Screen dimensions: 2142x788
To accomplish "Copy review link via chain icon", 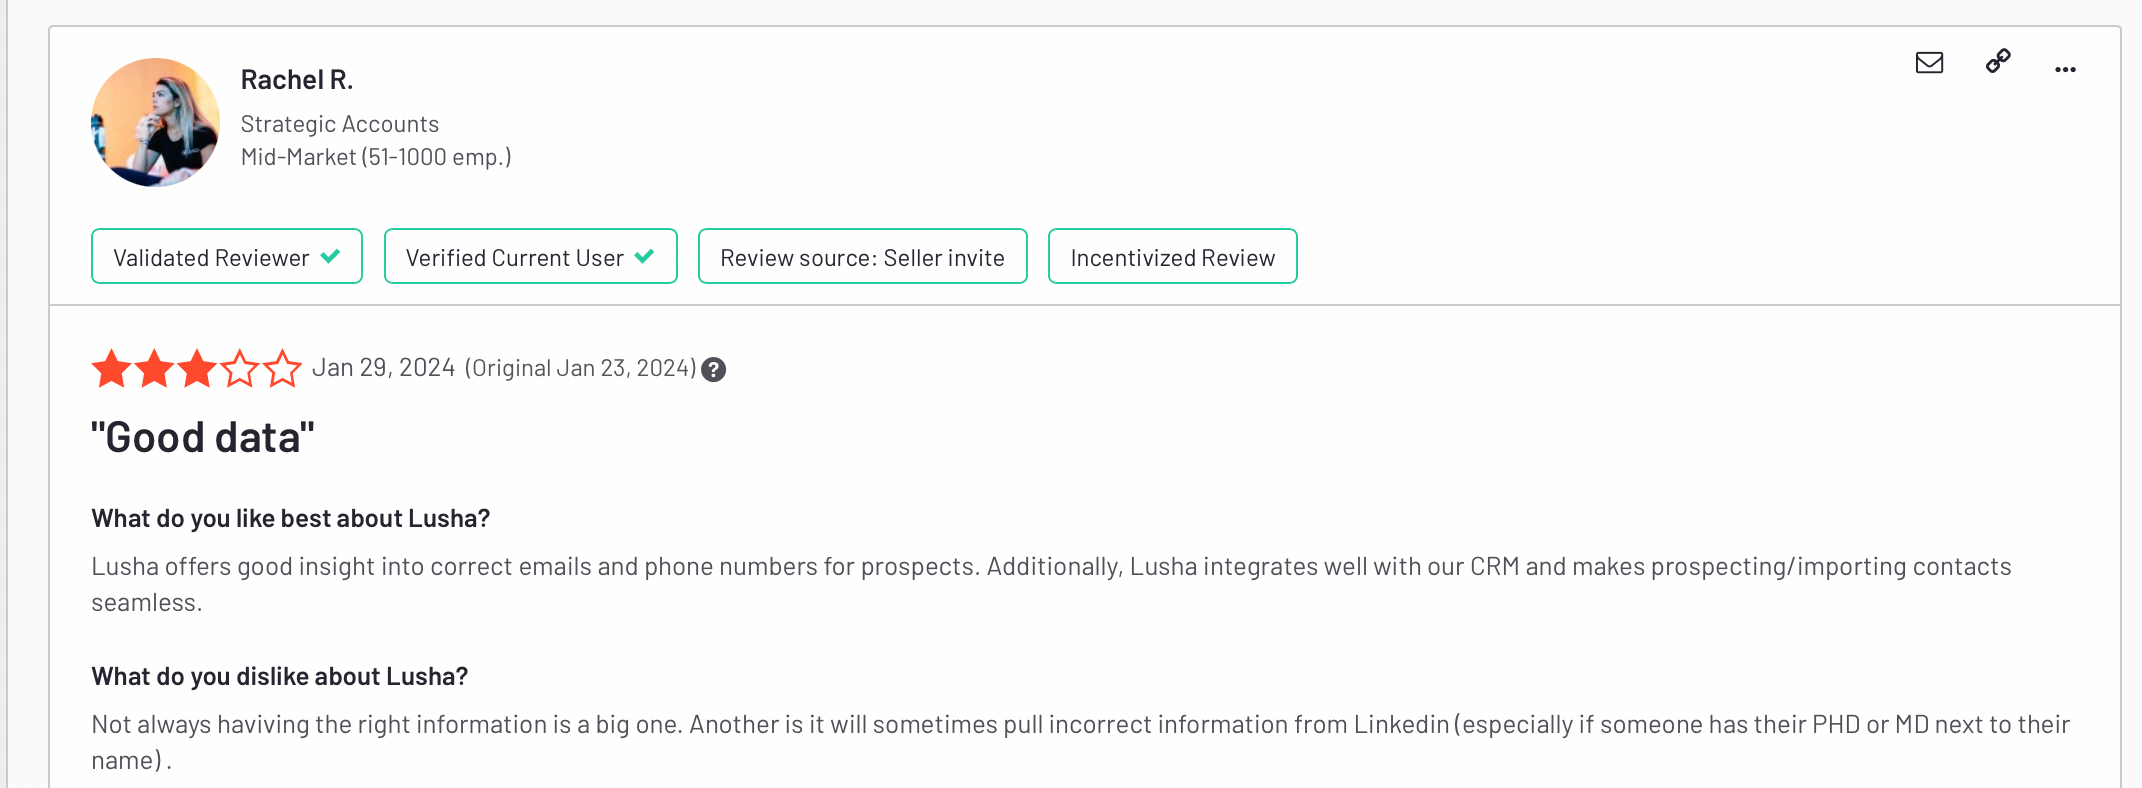I will point(1998,61).
